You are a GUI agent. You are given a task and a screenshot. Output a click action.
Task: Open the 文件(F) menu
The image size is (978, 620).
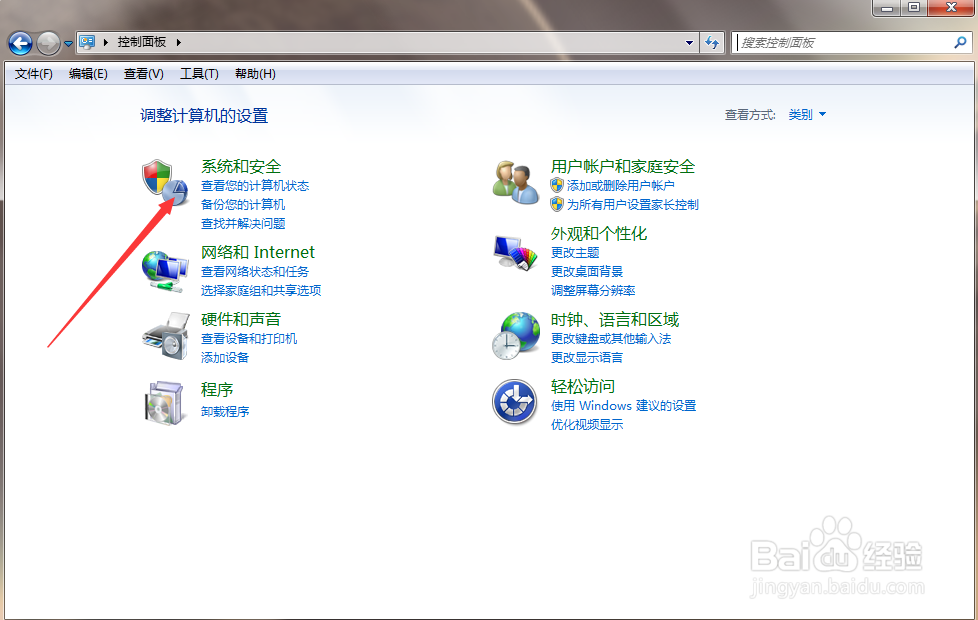(34, 74)
